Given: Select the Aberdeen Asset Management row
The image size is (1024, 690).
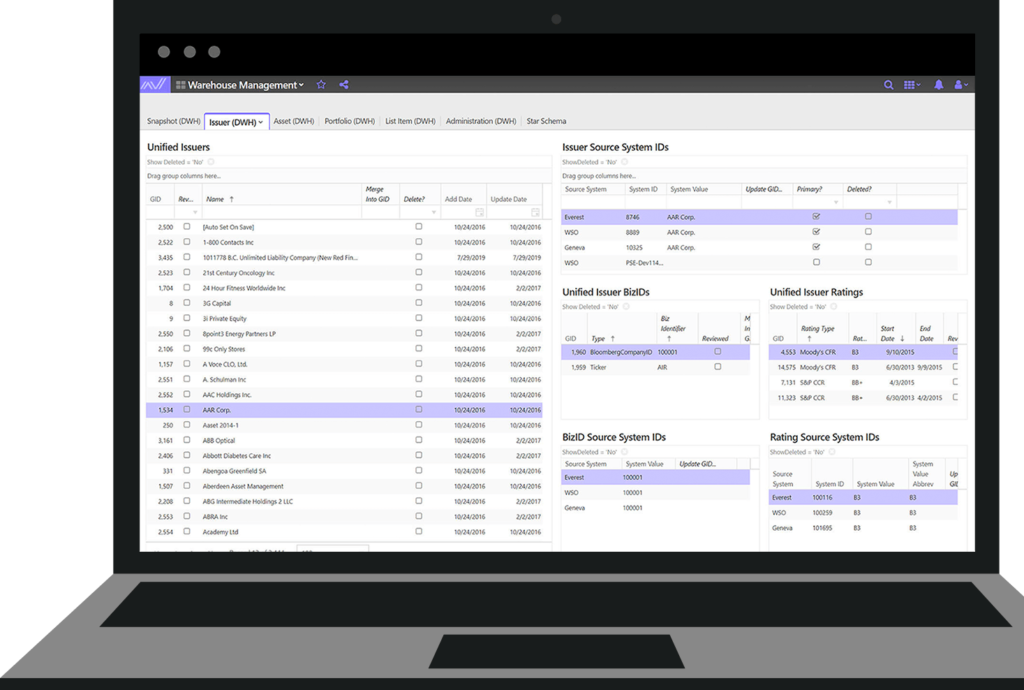Looking at the screenshot, I should click(344, 486).
